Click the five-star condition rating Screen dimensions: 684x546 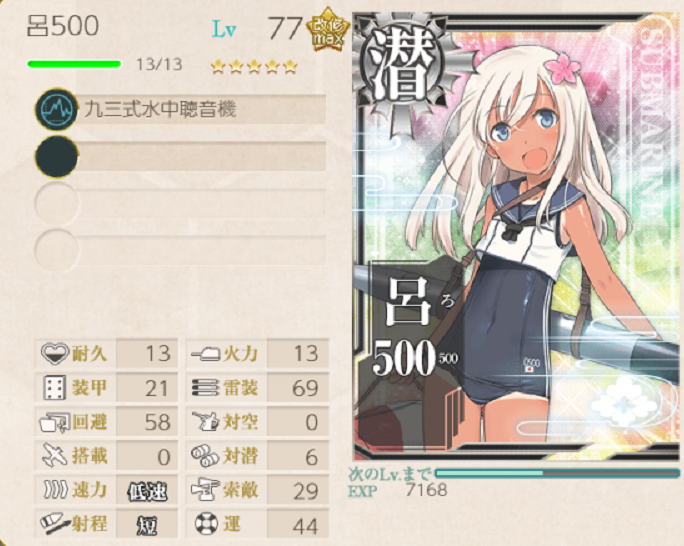click(254, 67)
